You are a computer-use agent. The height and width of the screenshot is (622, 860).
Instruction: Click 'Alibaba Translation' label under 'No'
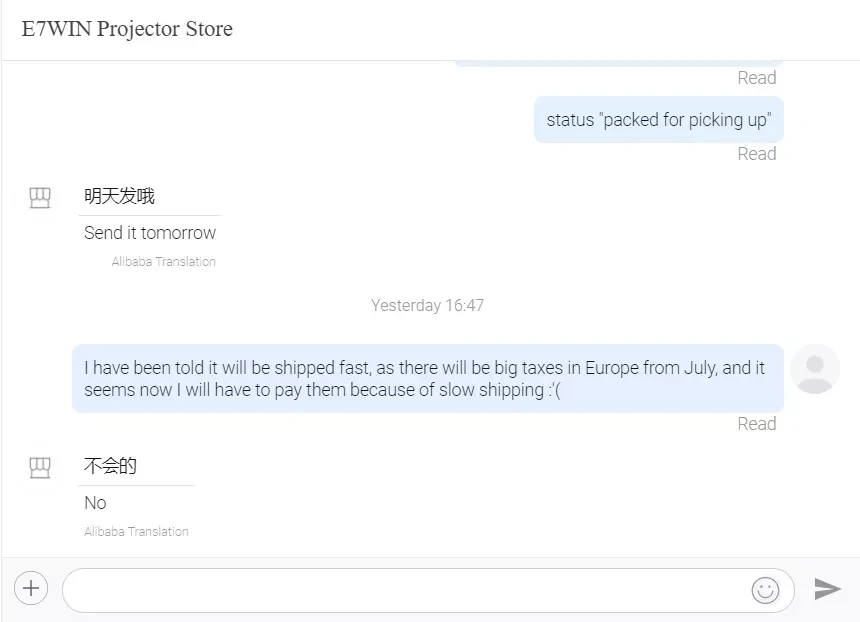(136, 532)
